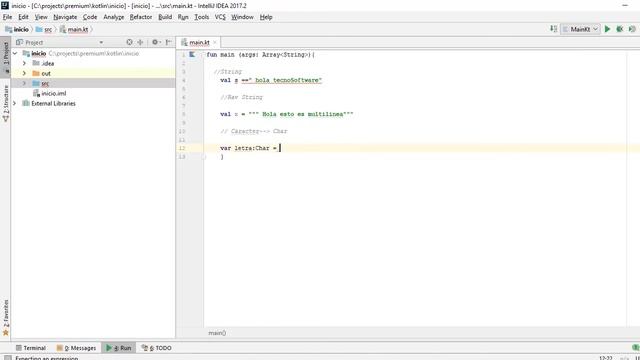Viewport: 640px width, 360px height.
Task: Expand the src folder
Action: pyautogui.click(x=24, y=83)
